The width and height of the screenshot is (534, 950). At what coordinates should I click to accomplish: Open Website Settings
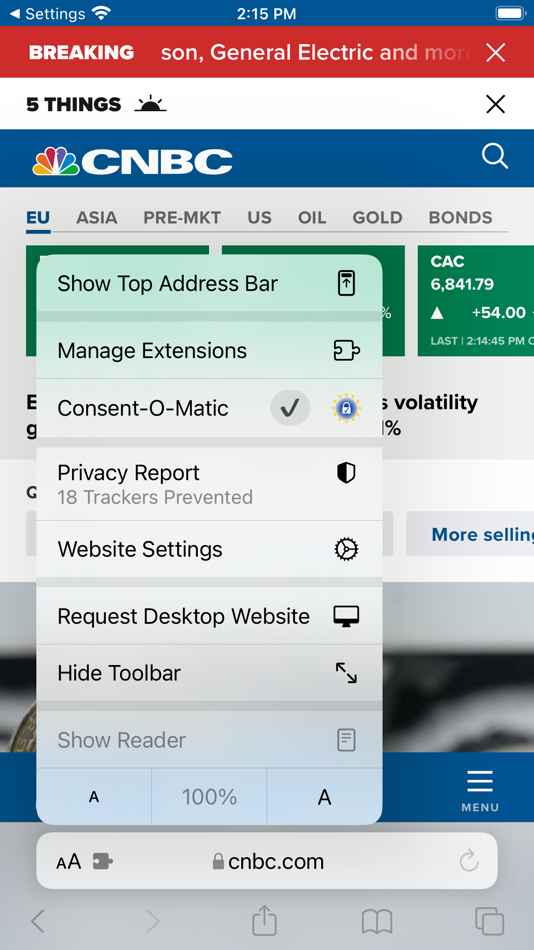[x=209, y=549]
